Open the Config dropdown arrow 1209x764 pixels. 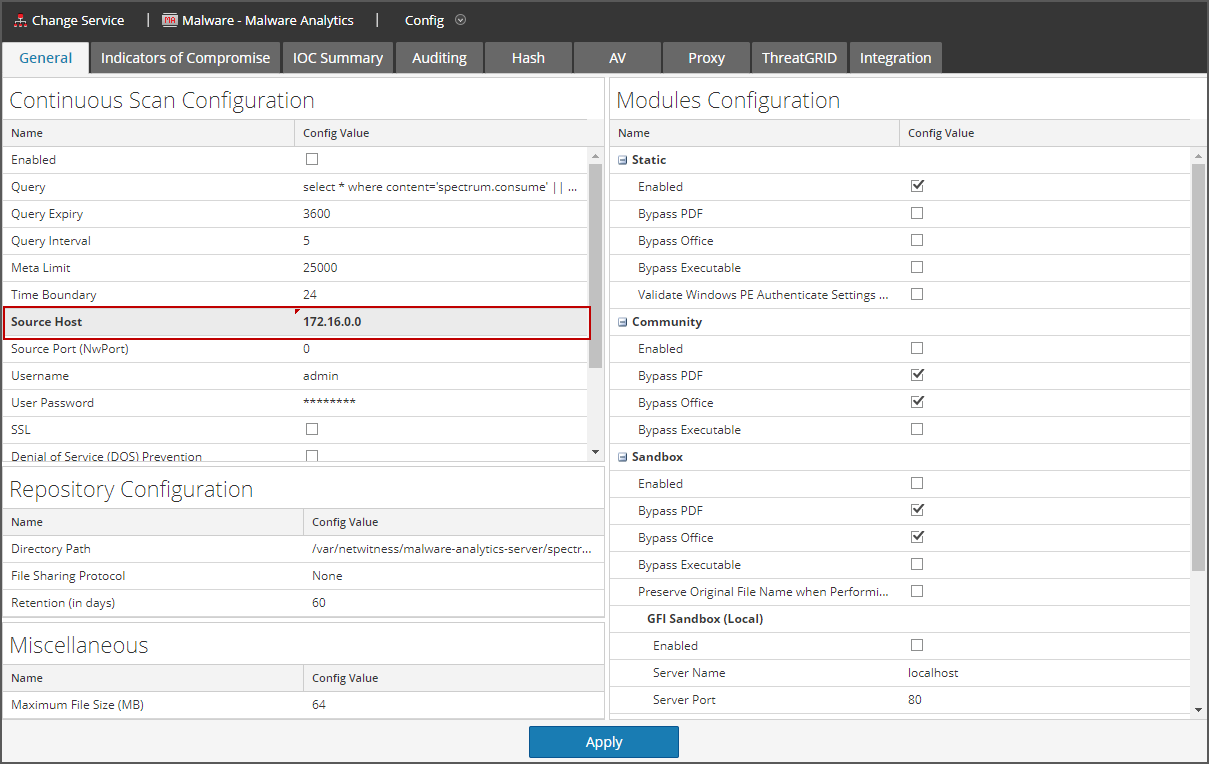click(x=460, y=20)
